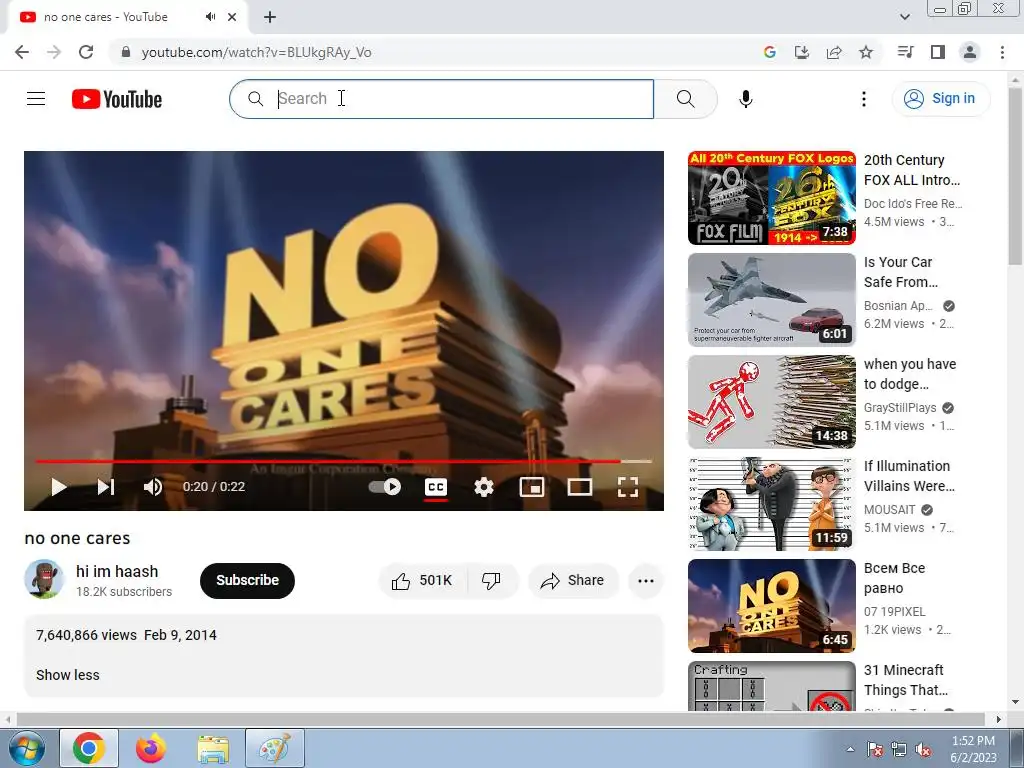
Task: Toggle Chrome side panel
Action: 938,52
